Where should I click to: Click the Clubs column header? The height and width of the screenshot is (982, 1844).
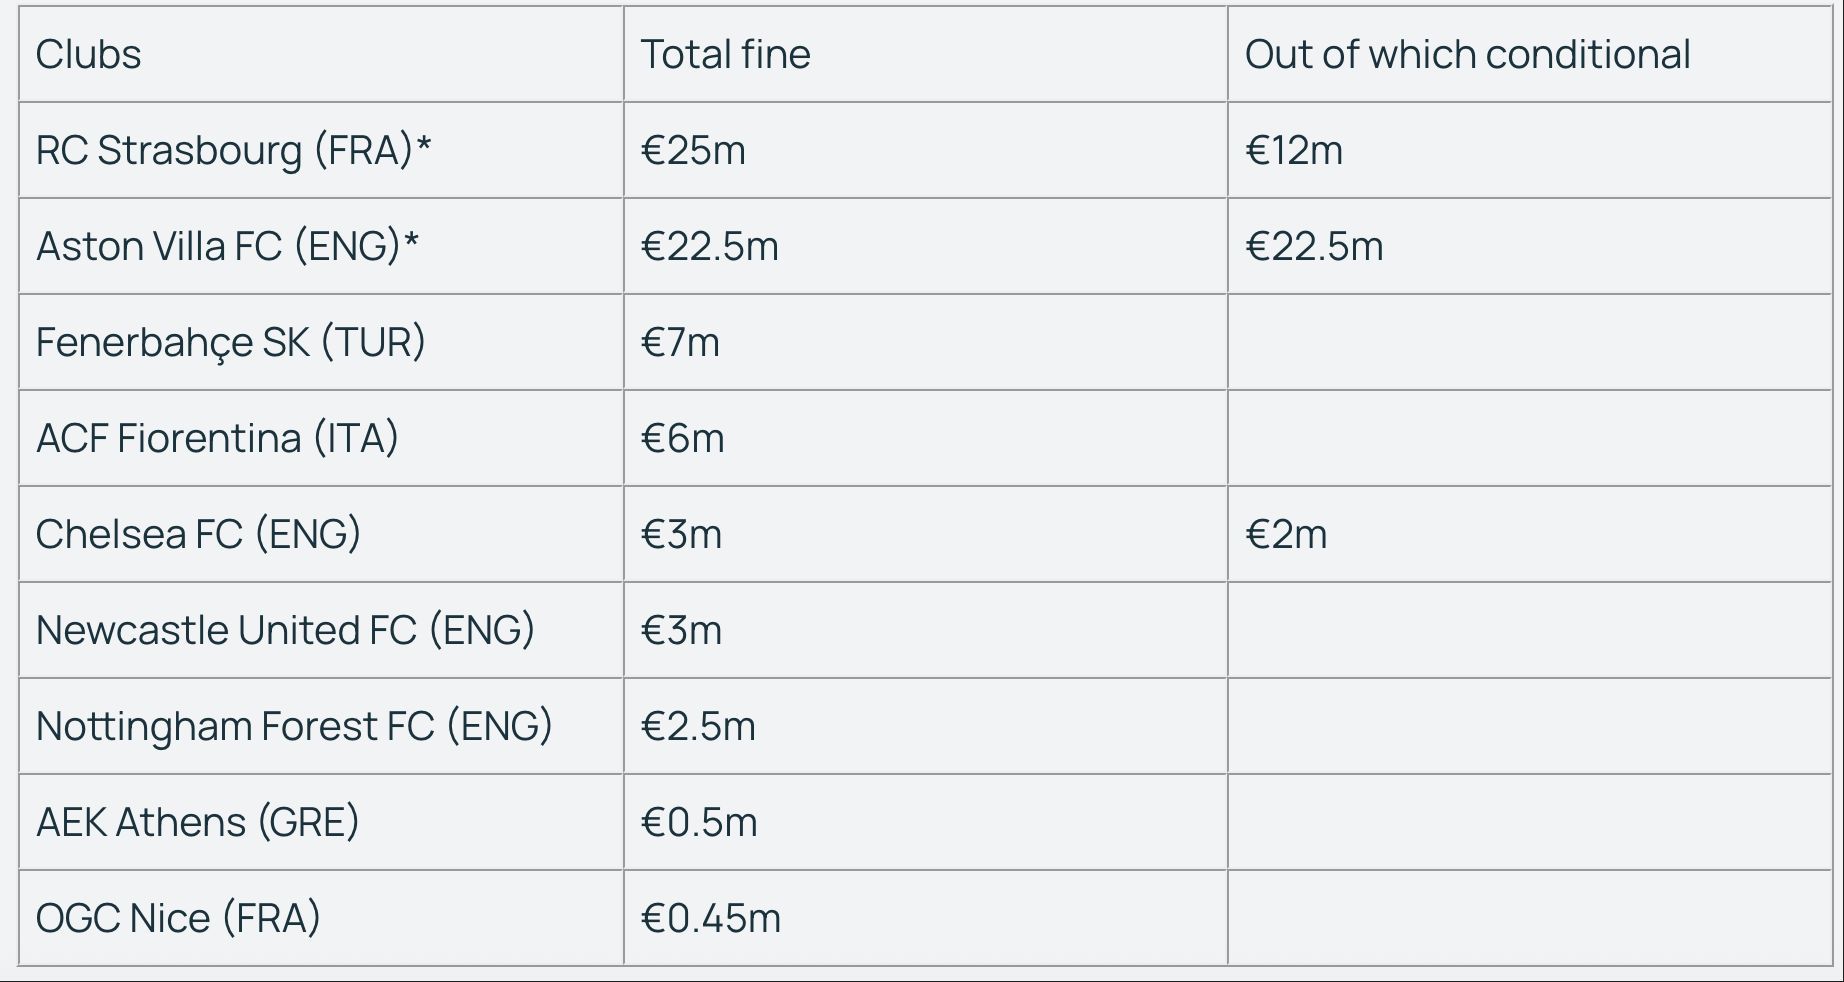coord(321,54)
